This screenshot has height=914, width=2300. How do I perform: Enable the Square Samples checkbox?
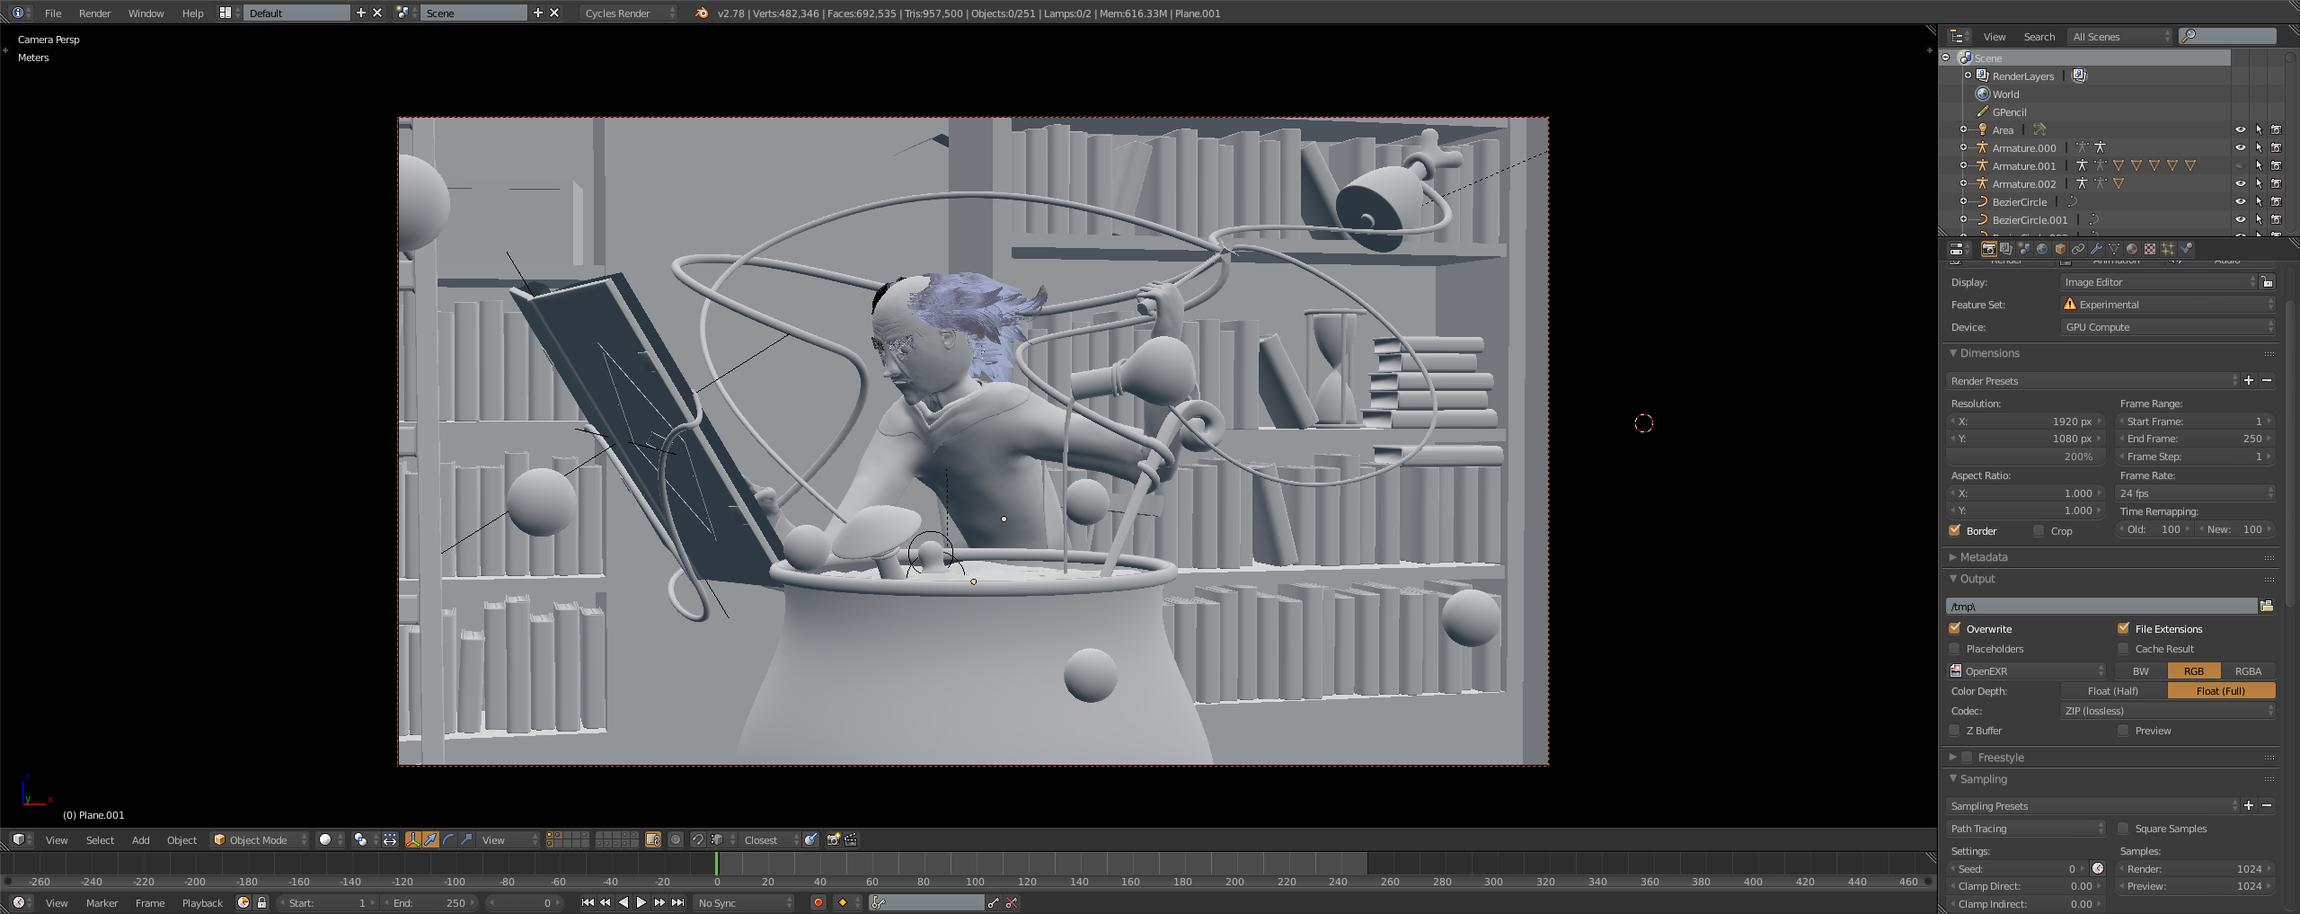(2123, 828)
